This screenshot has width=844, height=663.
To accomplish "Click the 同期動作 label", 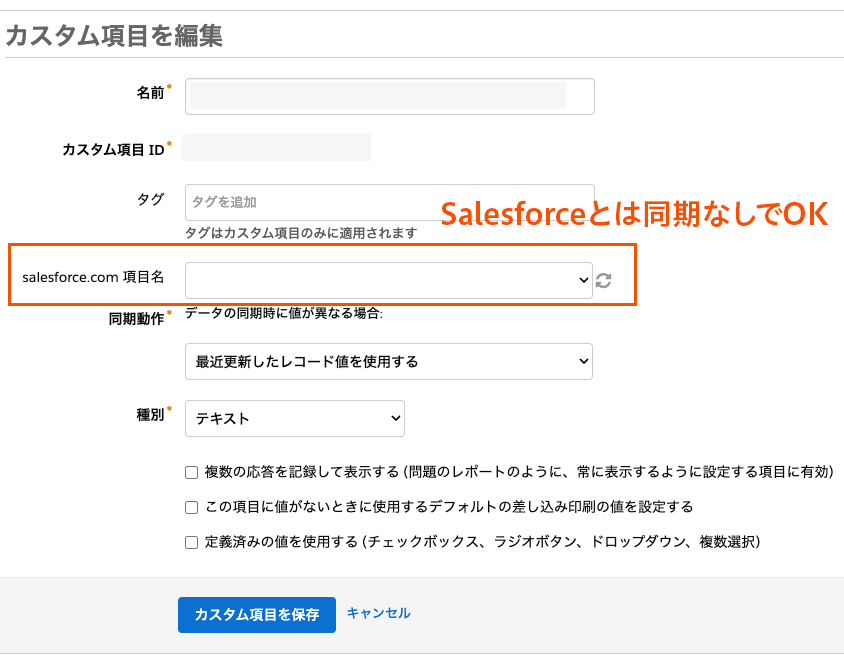I will point(136,318).
